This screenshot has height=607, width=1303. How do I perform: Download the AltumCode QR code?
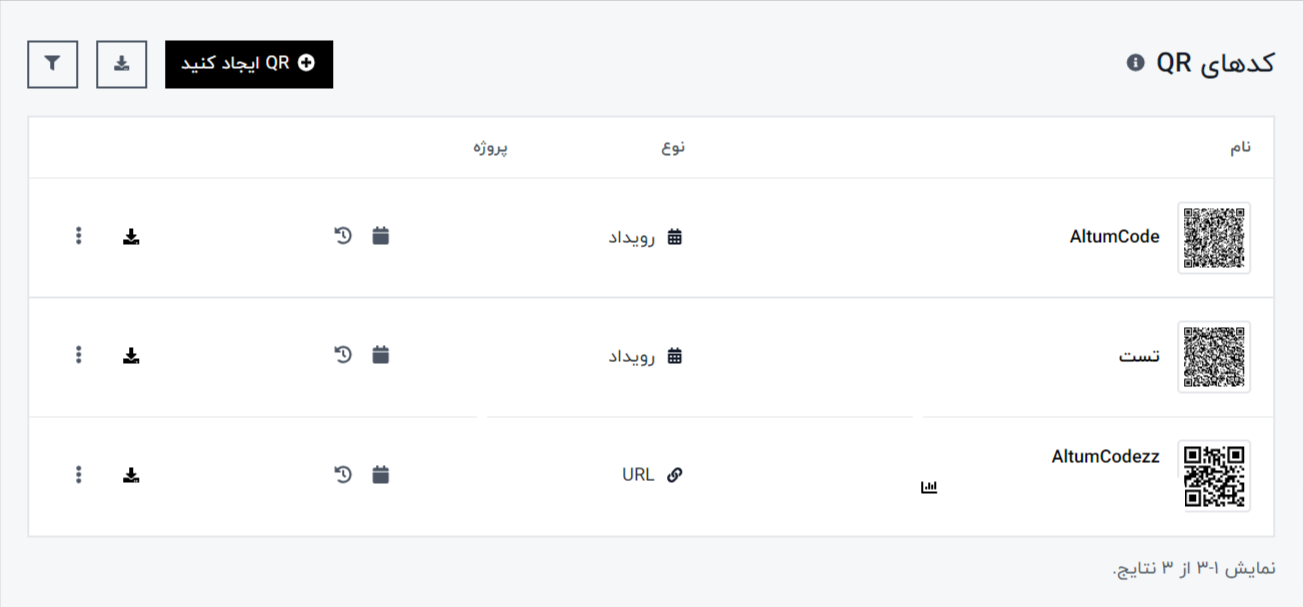131,237
